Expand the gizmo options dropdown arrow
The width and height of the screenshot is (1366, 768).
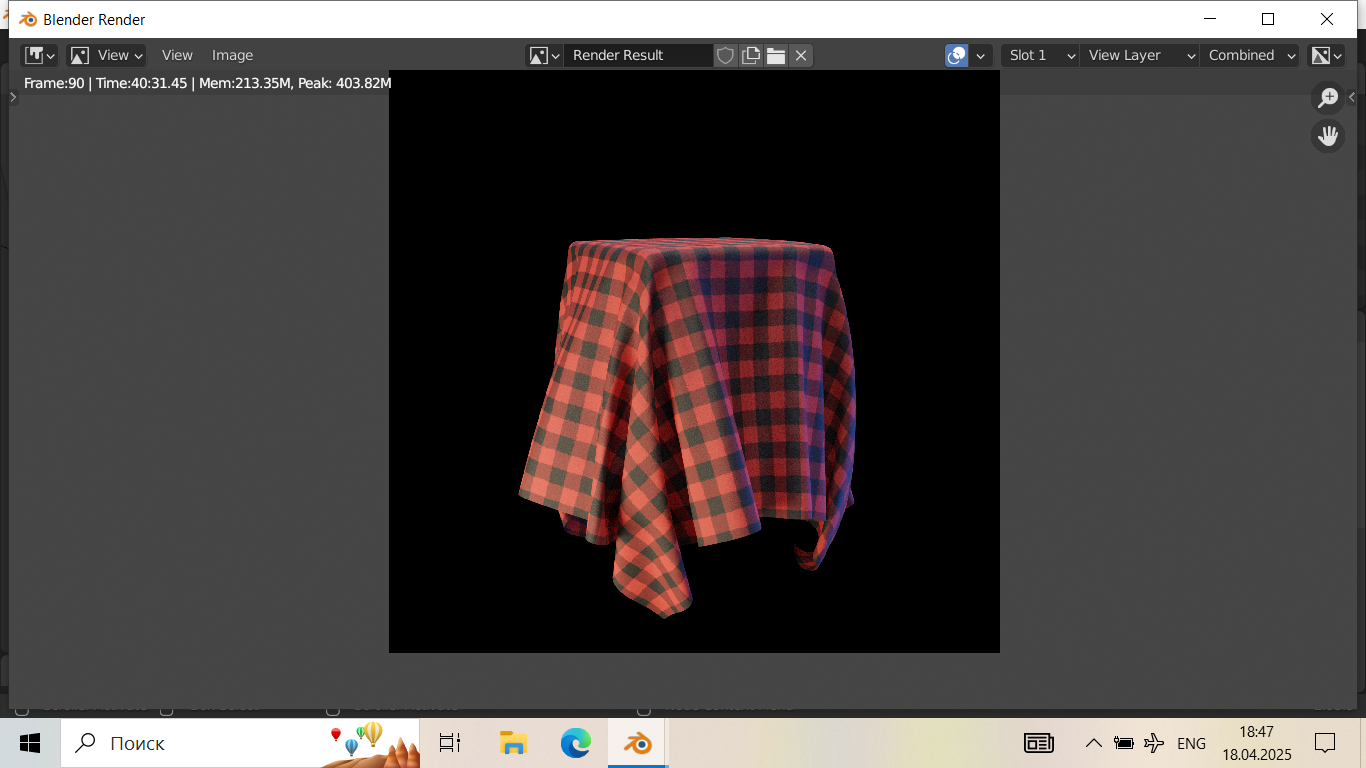click(x=981, y=56)
